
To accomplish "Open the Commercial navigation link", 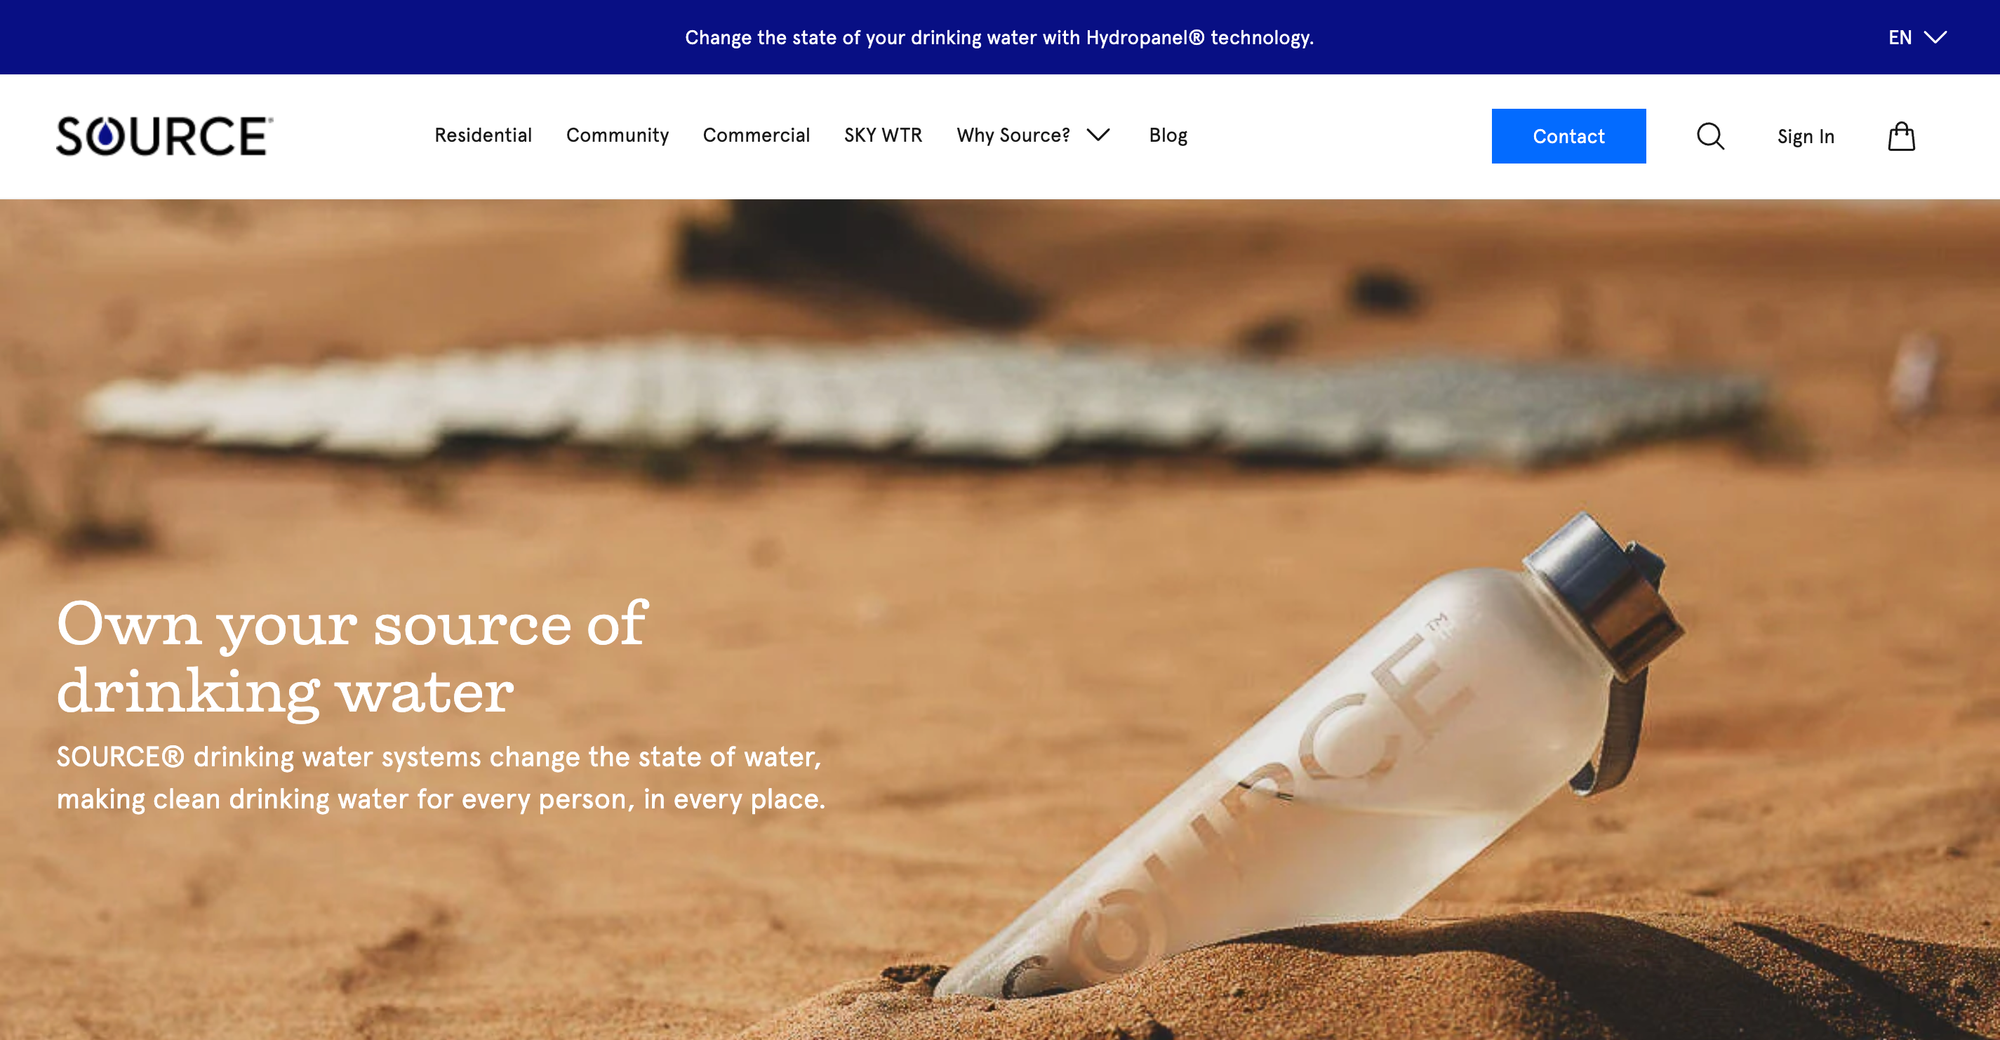I will (756, 135).
